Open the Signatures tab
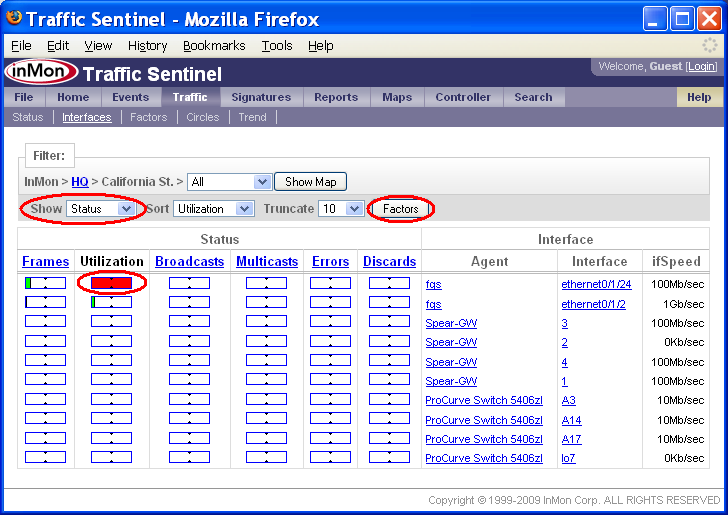Screen dimensions: 728x515 tap(261, 97)
